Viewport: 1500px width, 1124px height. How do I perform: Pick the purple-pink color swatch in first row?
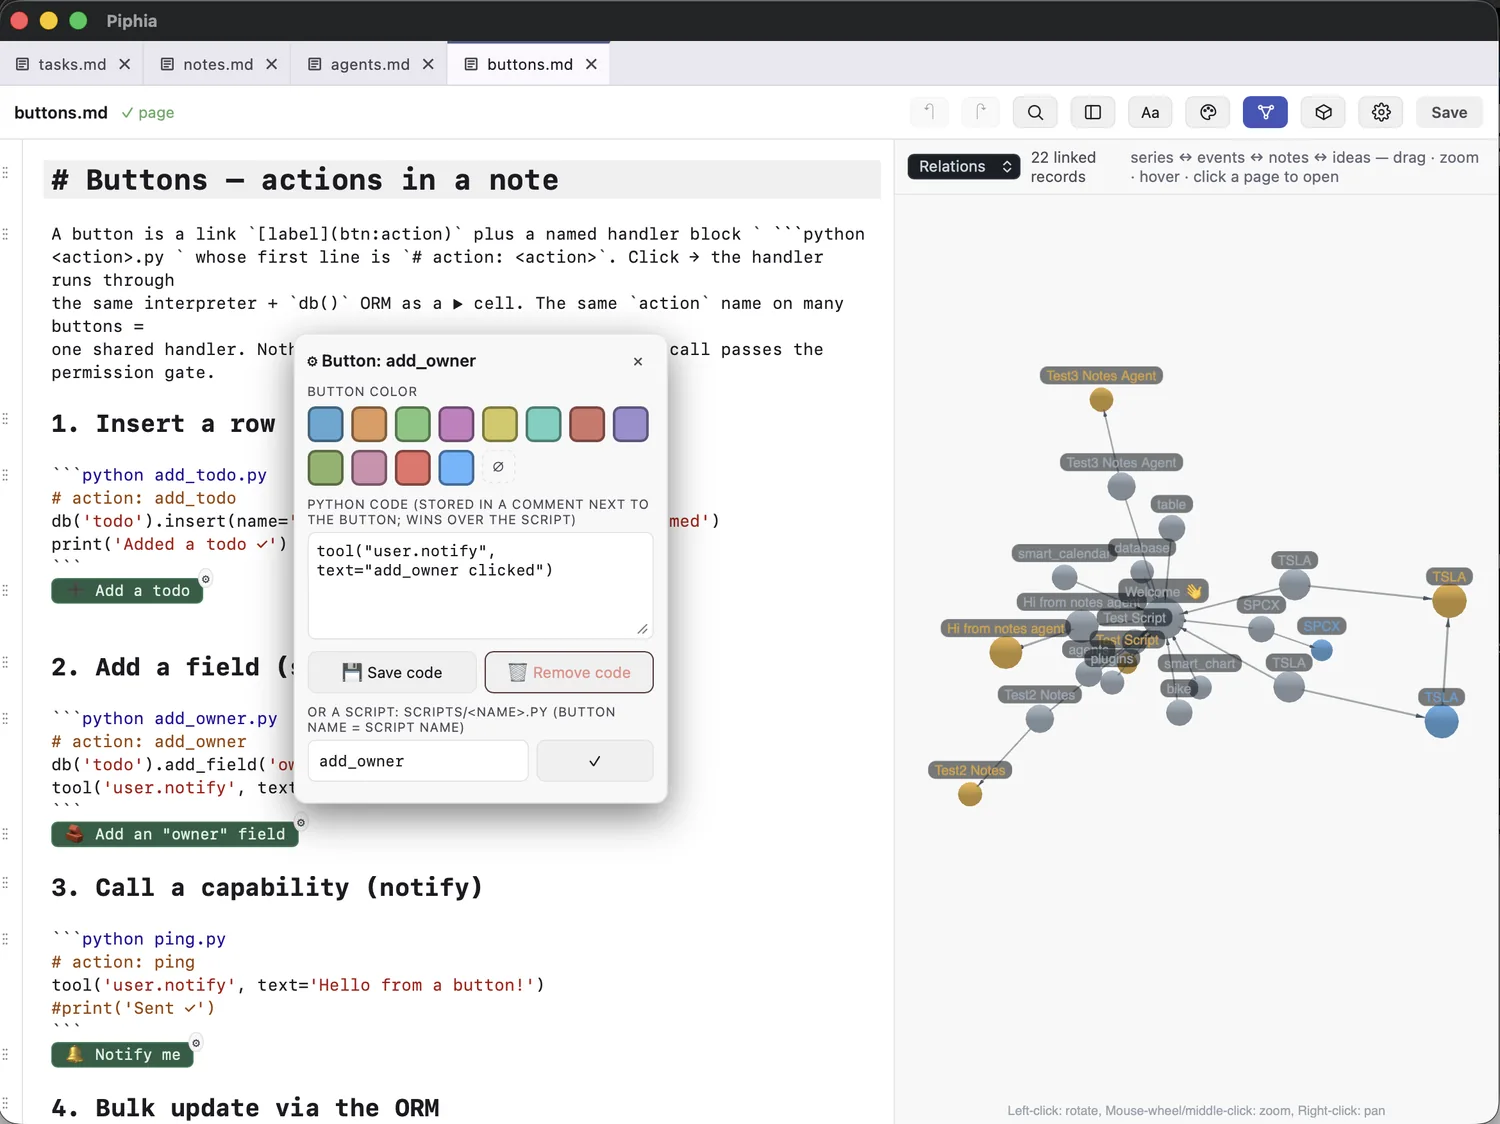click(456, 424)
